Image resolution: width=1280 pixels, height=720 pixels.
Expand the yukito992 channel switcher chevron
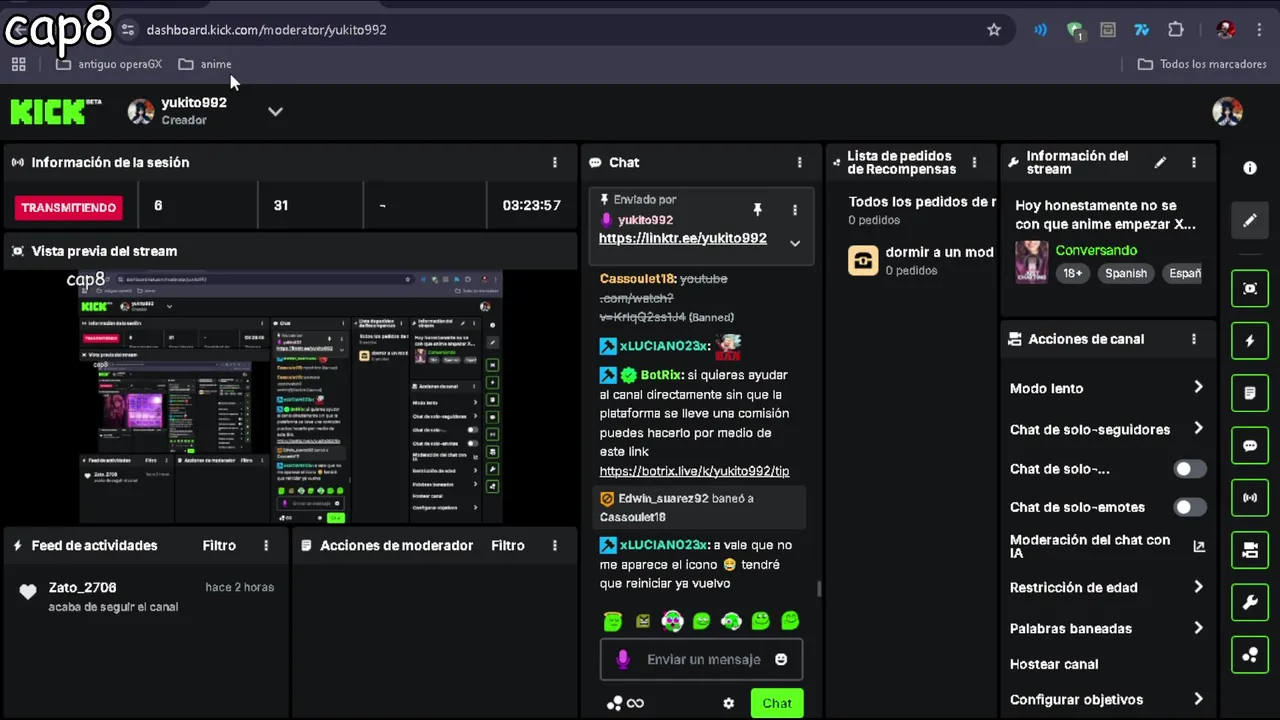coord(275,111)
